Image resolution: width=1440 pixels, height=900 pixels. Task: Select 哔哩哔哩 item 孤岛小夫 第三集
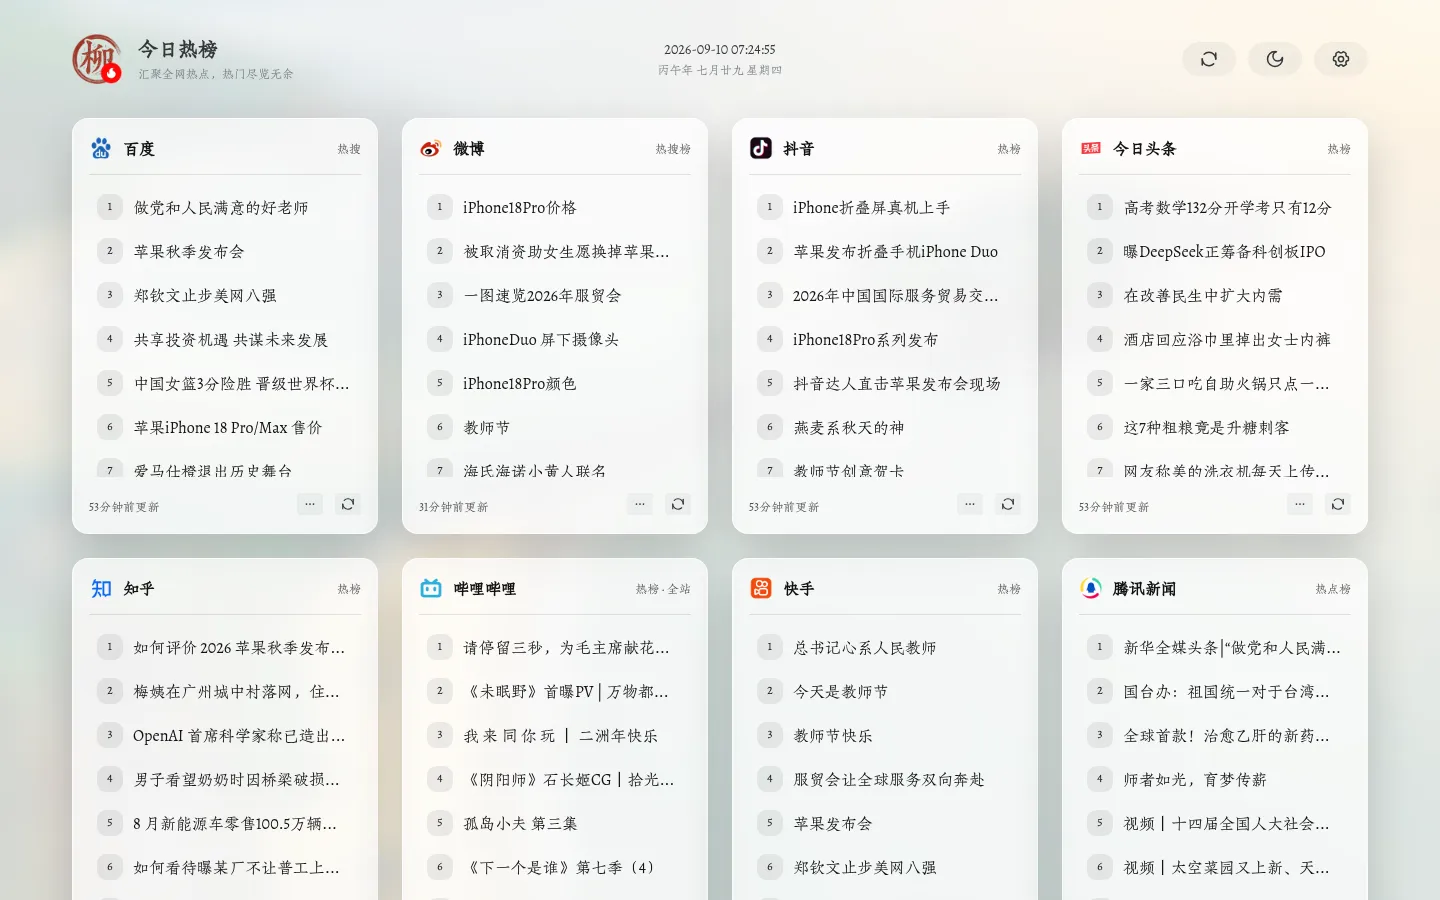point(520,823)
